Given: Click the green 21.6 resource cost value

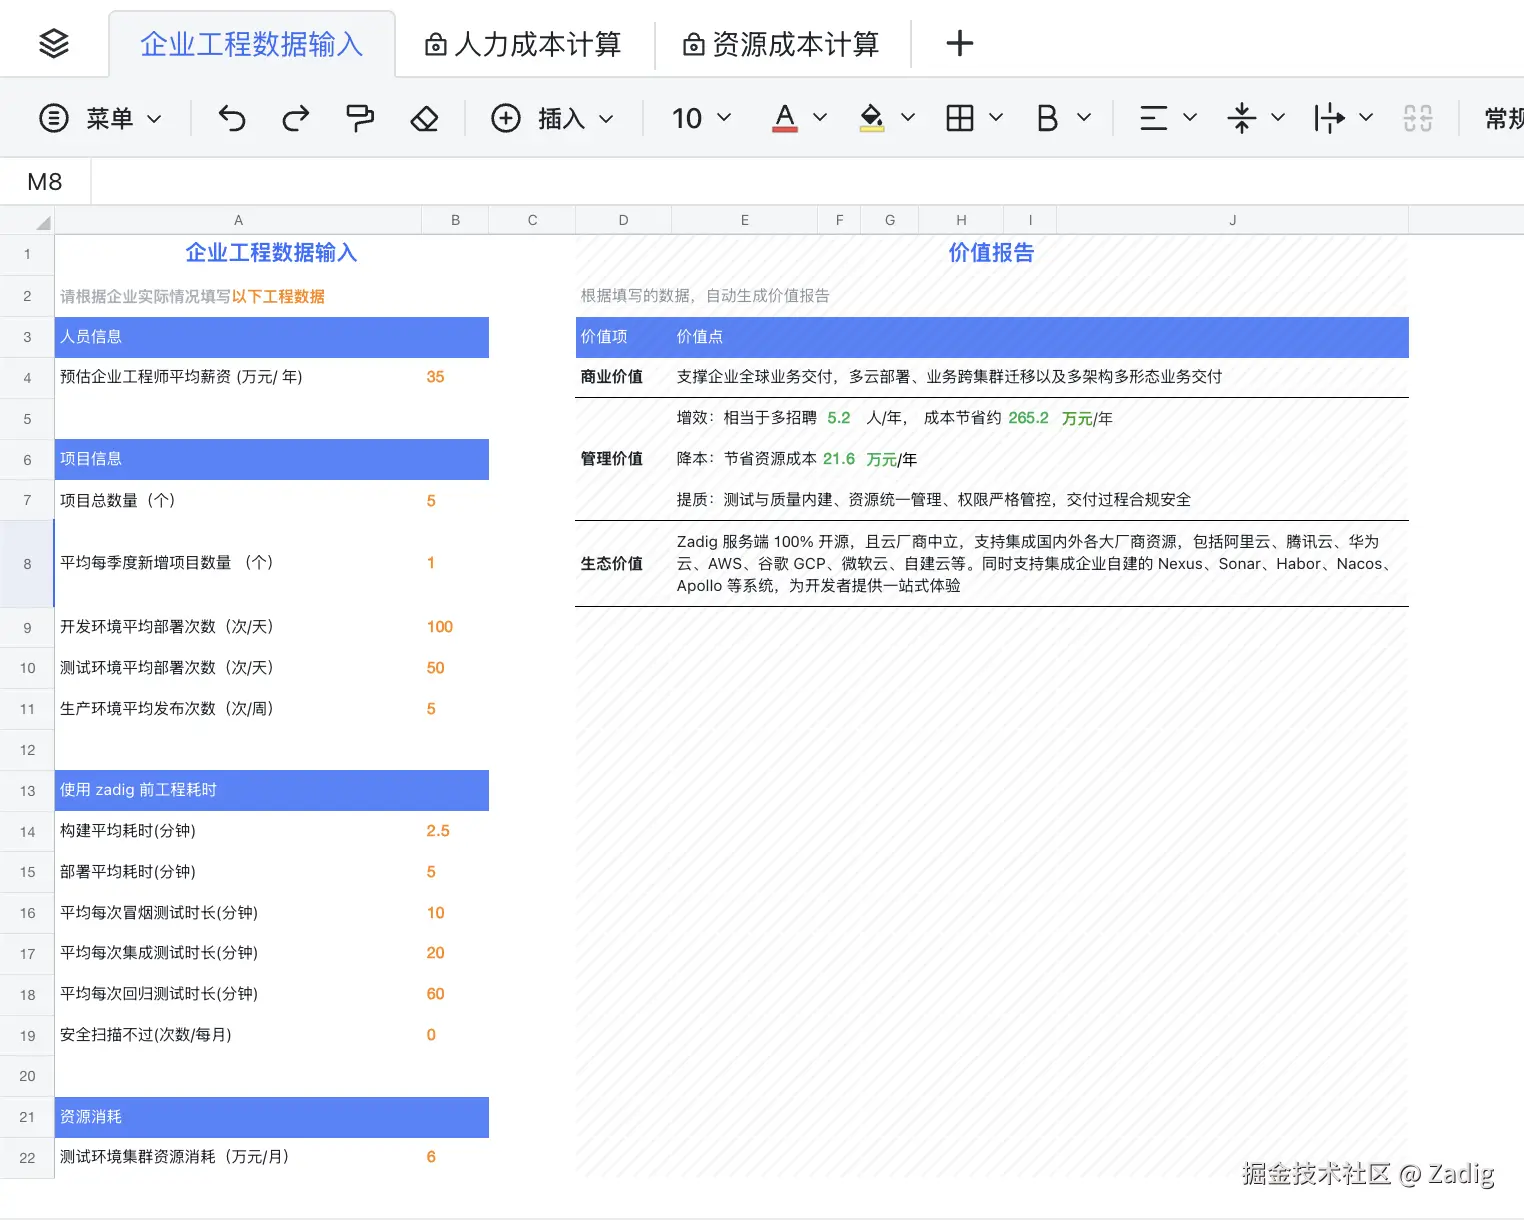Looking at the screenshot, I should pos(839,459).
